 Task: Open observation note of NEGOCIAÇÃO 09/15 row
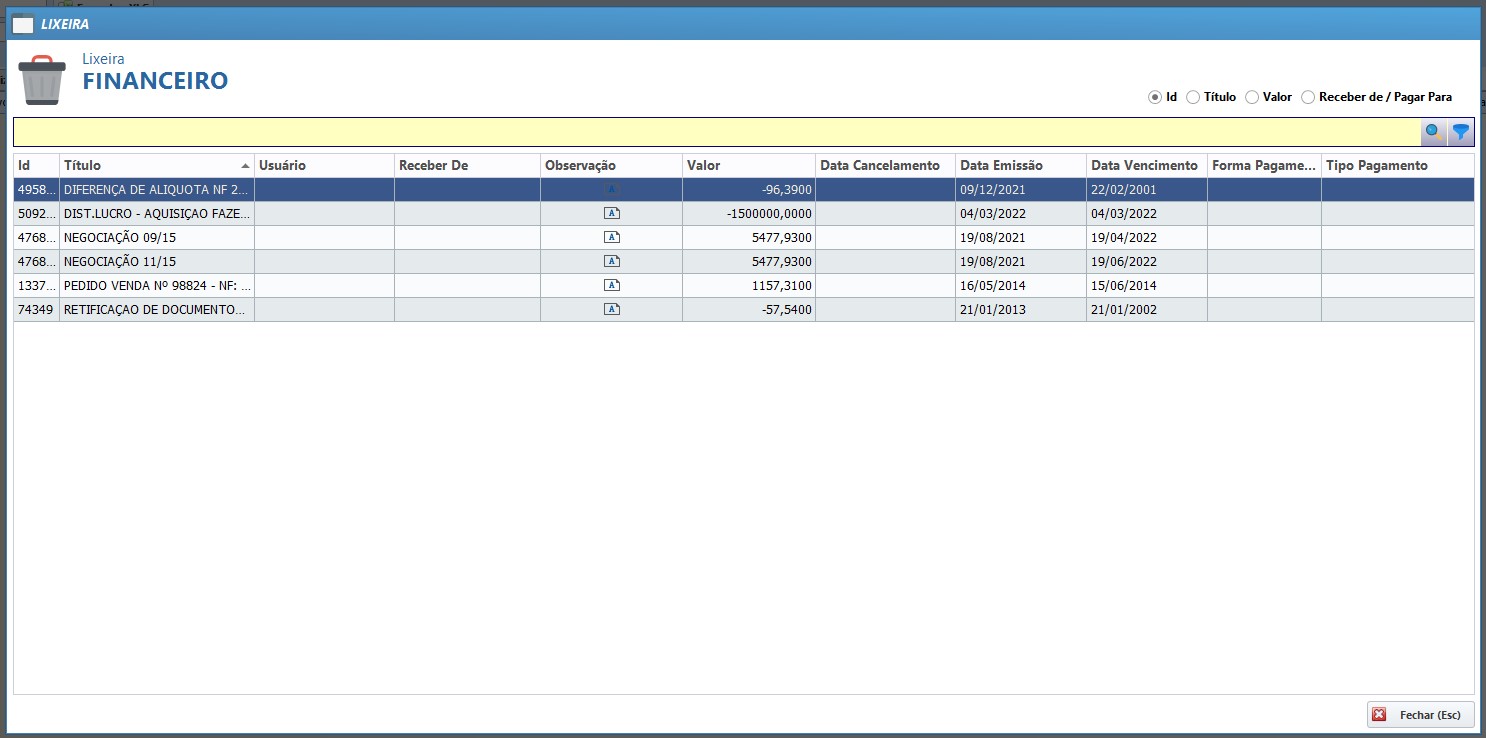pos(612,237)
